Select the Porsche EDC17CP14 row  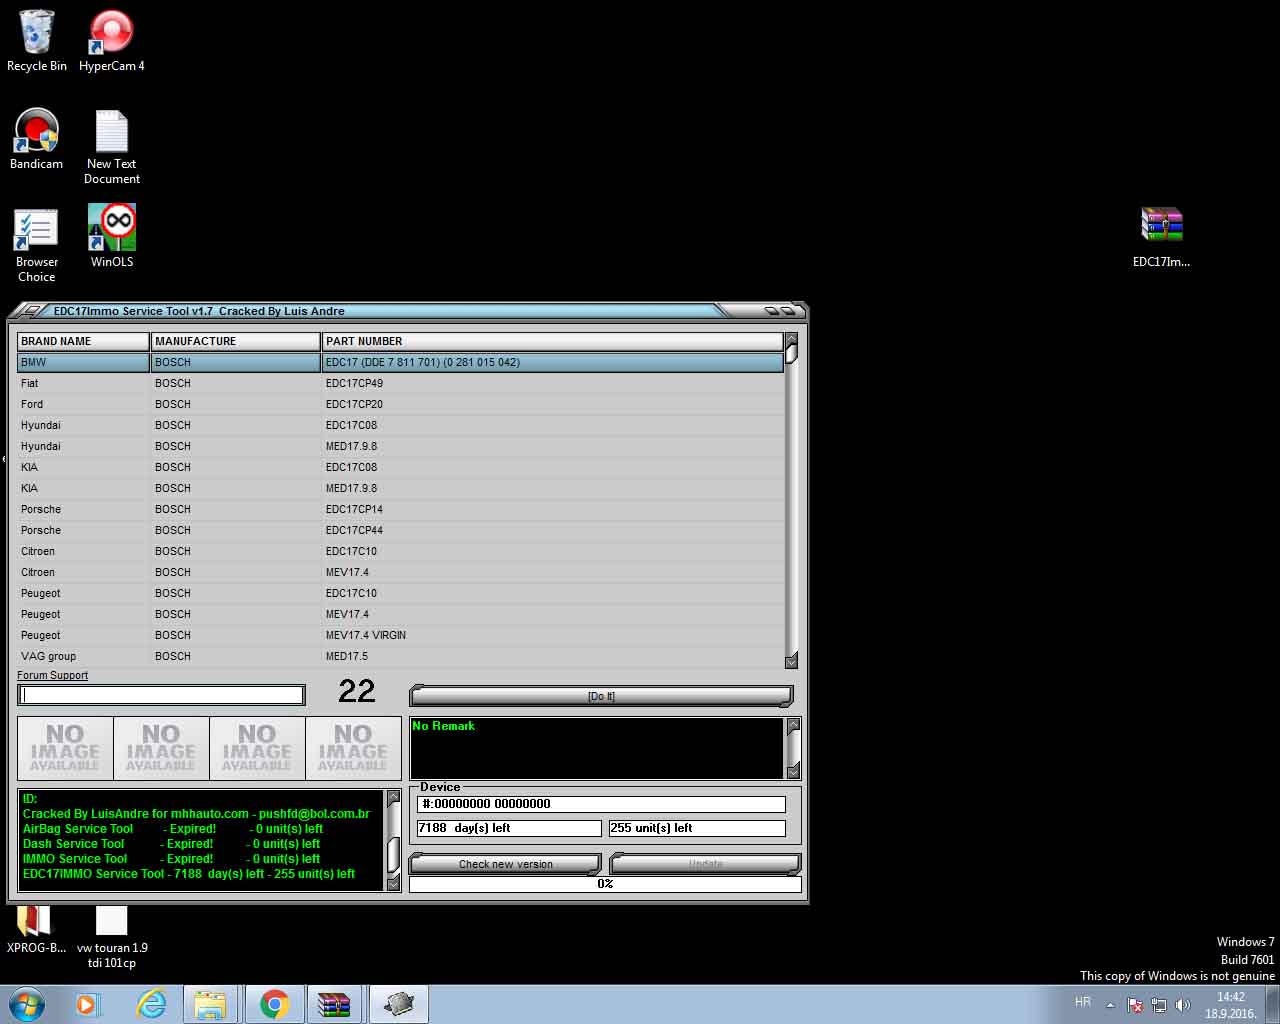pyautogui.click(x=400, y=509)
